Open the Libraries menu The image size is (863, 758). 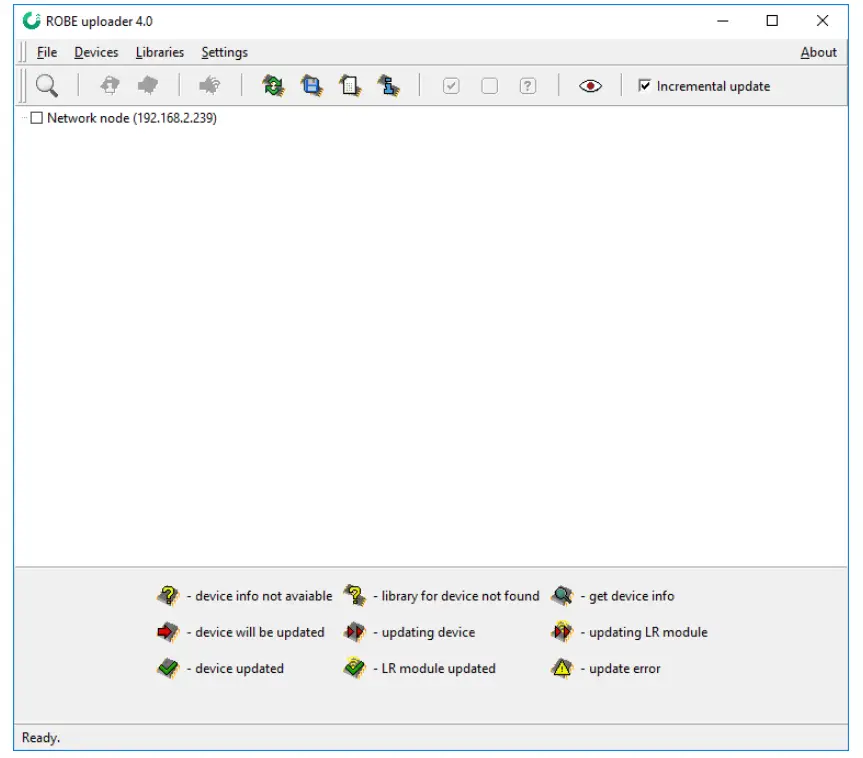[x=160, y=52]
